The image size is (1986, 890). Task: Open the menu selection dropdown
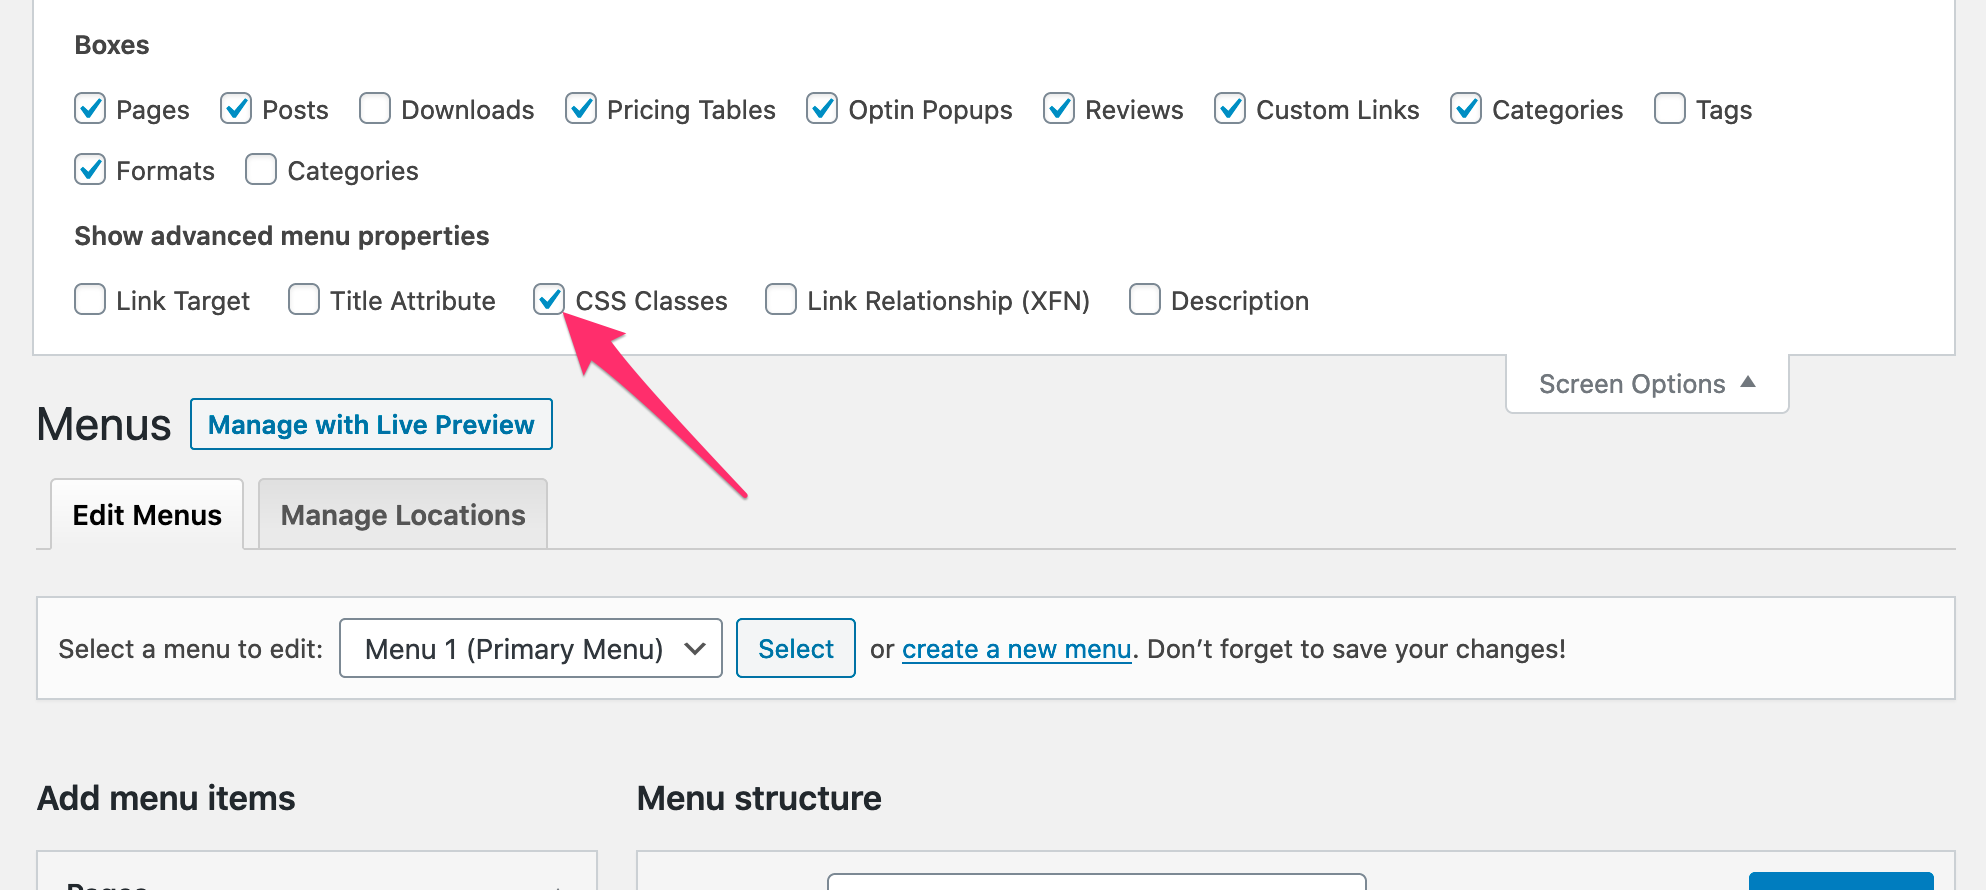[529, 648]
